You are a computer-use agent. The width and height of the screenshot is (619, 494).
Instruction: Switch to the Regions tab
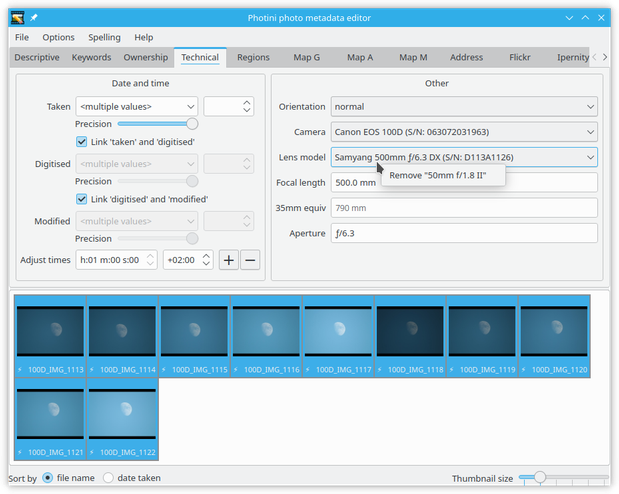click(253, 57)
